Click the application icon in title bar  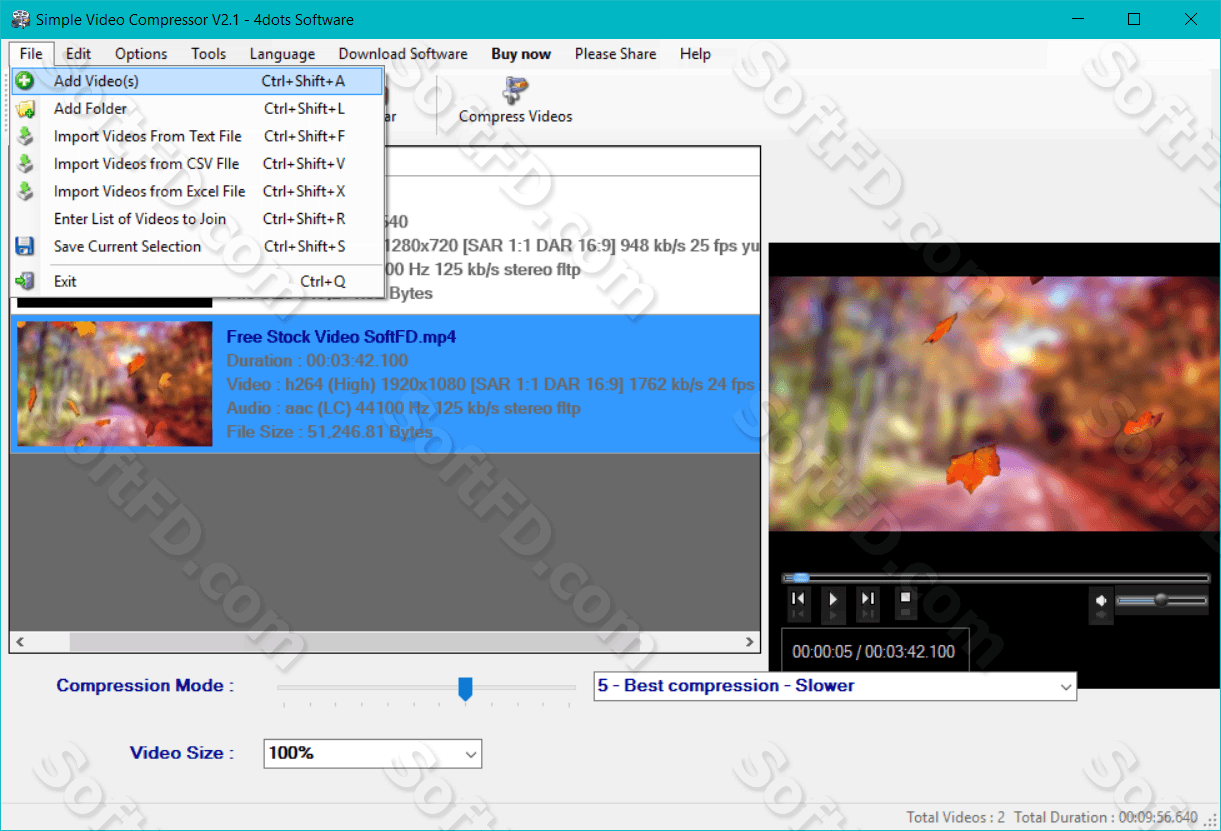(x=20, y=19)
